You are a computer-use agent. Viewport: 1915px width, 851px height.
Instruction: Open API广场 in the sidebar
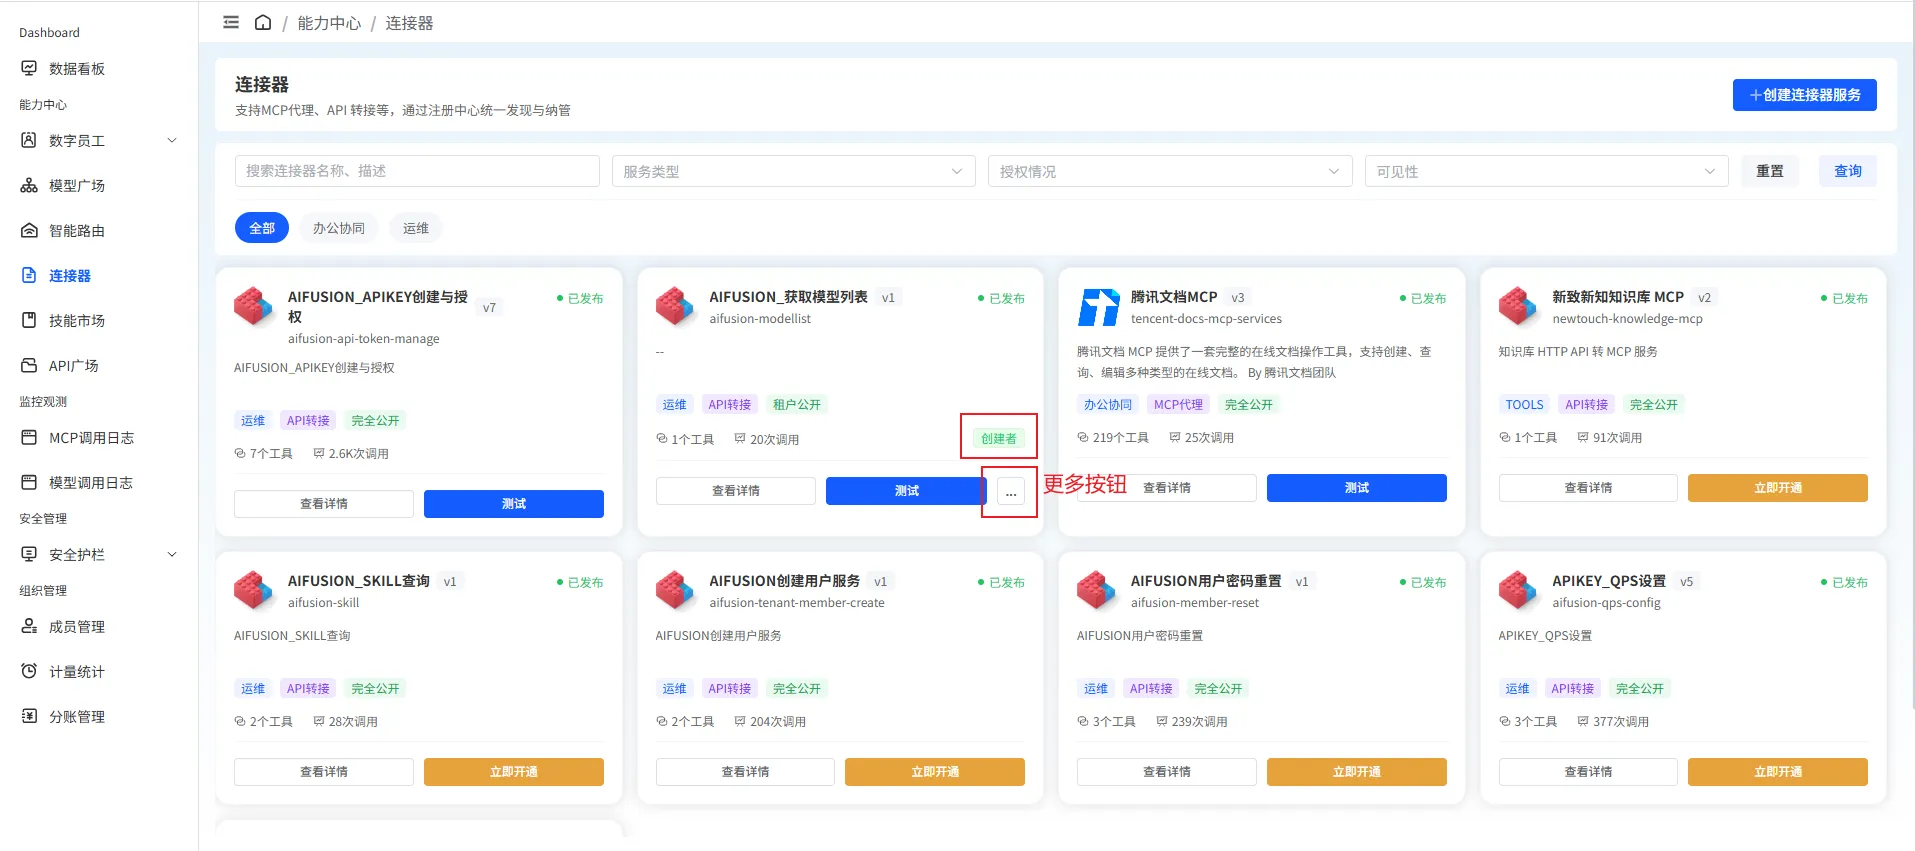74,365
